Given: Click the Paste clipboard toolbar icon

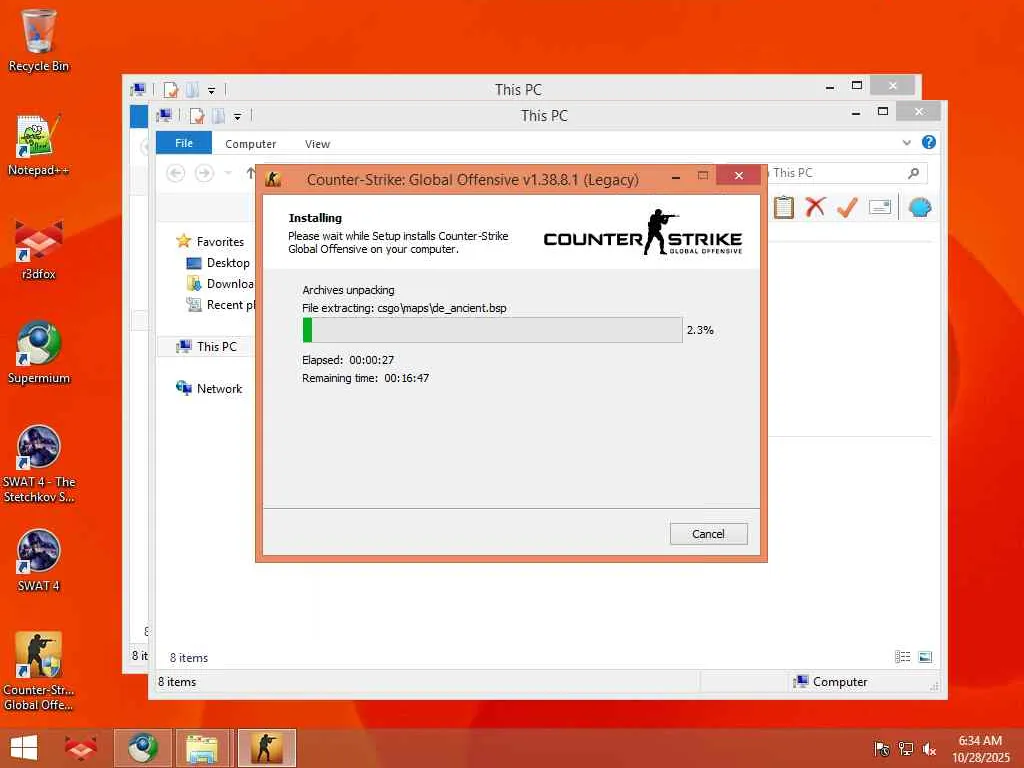Looking at the screenshot, I should pos(784,208).
